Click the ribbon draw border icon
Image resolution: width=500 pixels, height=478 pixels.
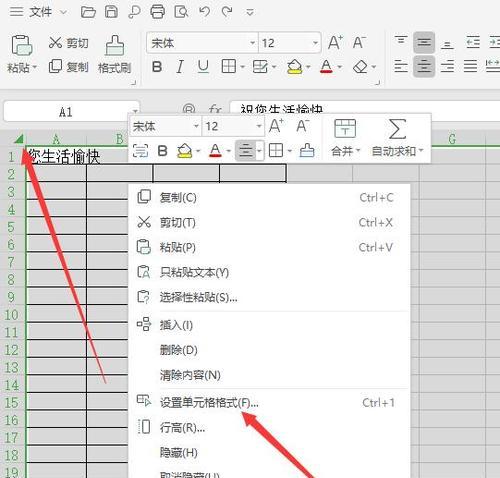coord(260,67)
